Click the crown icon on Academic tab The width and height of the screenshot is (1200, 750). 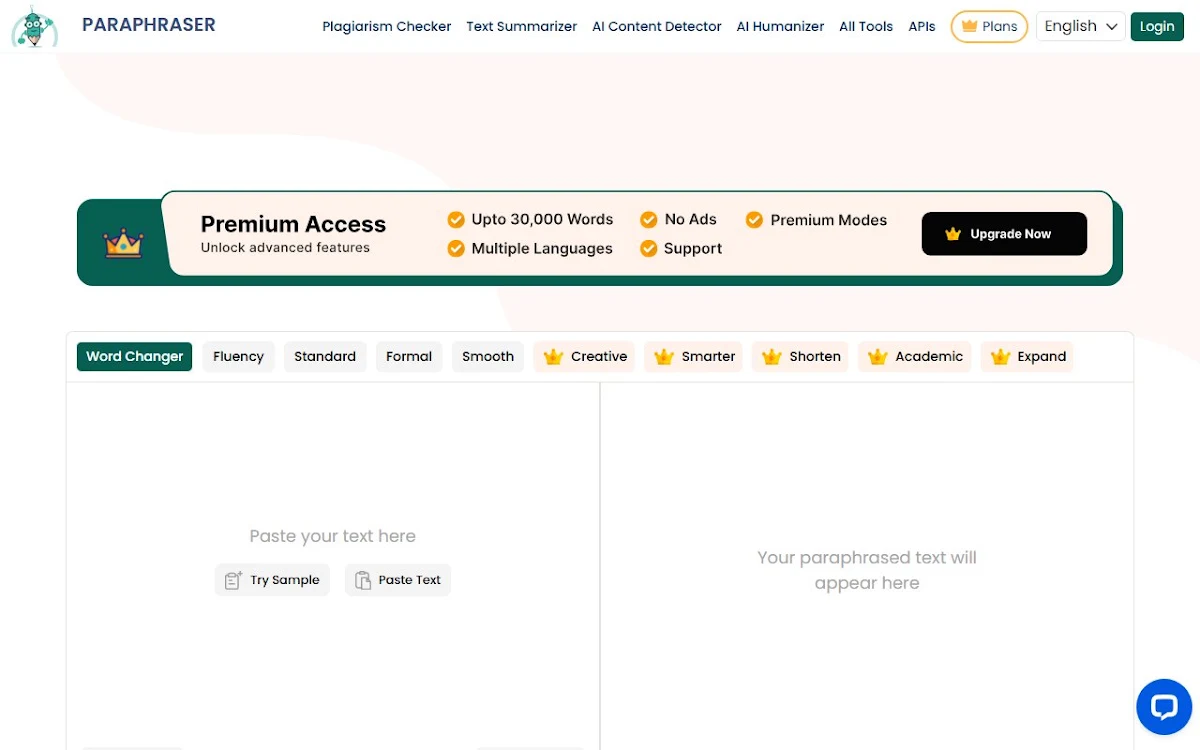pyautogui.click(x=878, y=356)
